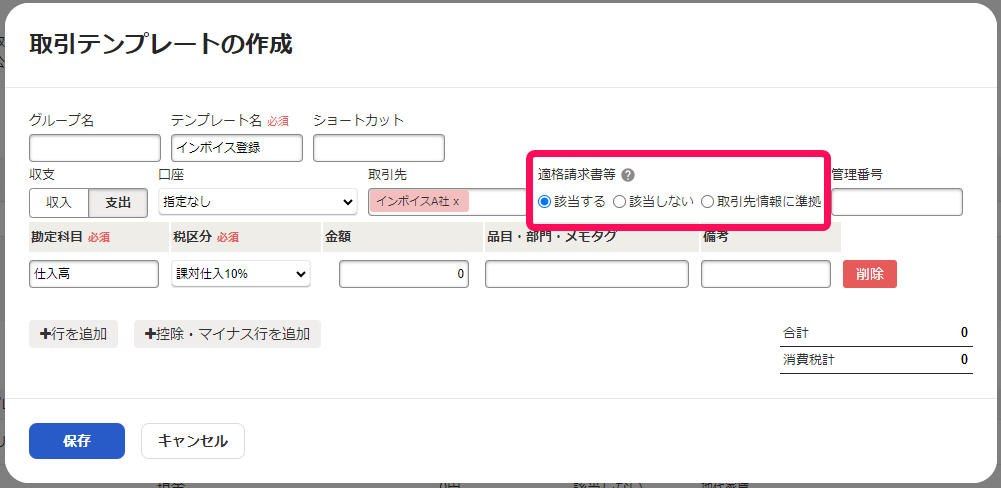The image size is (1001, 488).
Task: Open the 口座 dropdown showing 指定なし
Action: click(258, 202)
